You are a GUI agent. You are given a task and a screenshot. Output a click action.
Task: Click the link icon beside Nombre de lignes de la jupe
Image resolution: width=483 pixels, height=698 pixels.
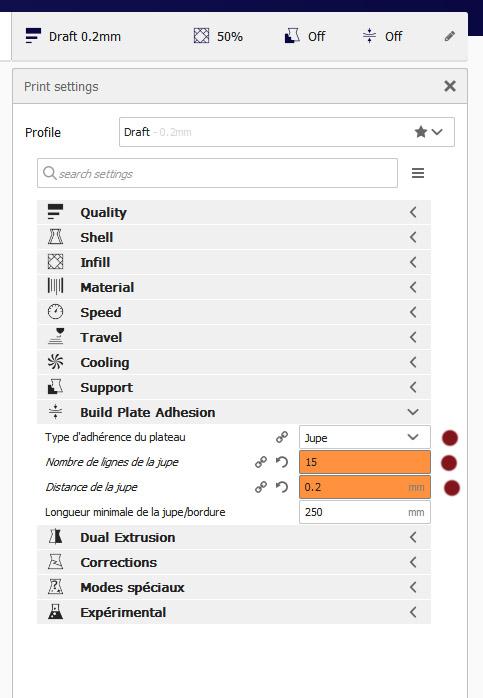(x=261, y=462)
